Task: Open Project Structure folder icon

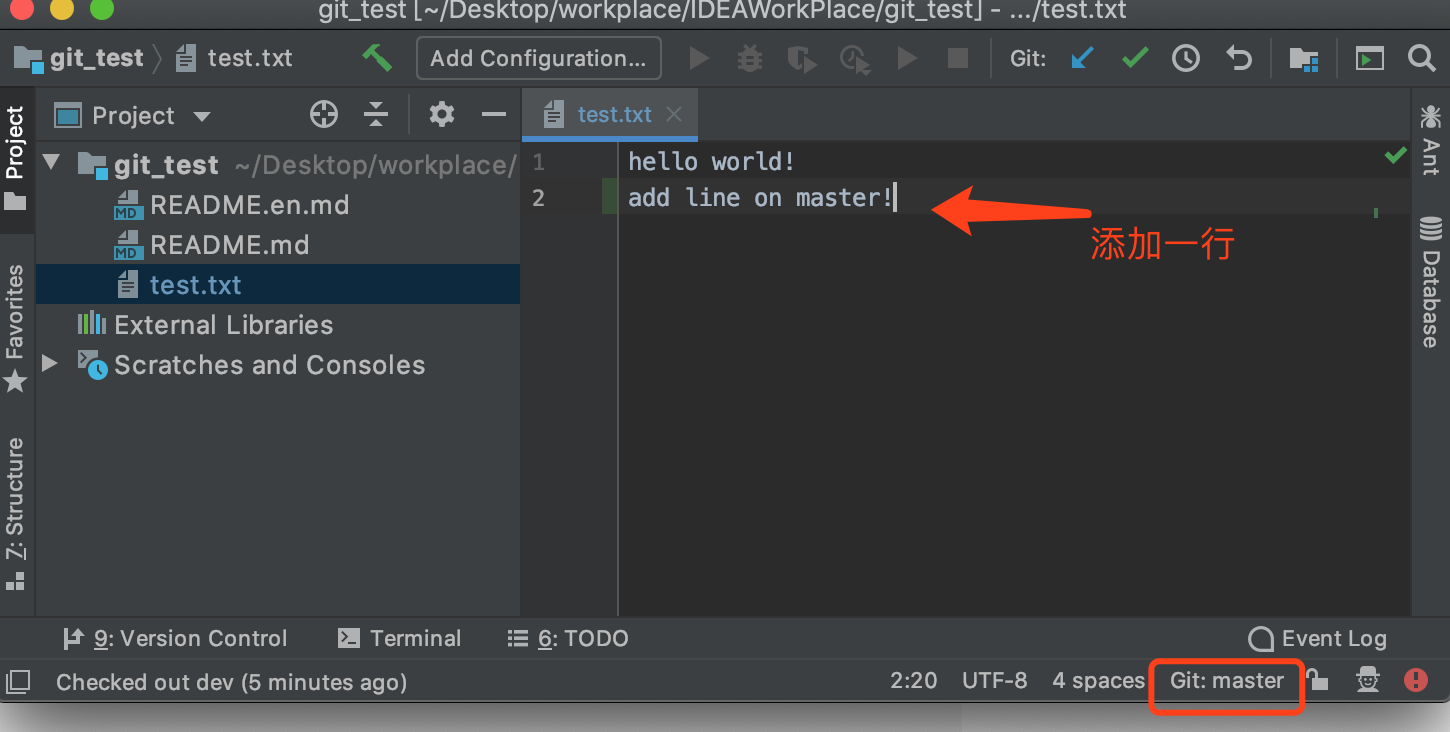Action: (x=1304, y=58)
